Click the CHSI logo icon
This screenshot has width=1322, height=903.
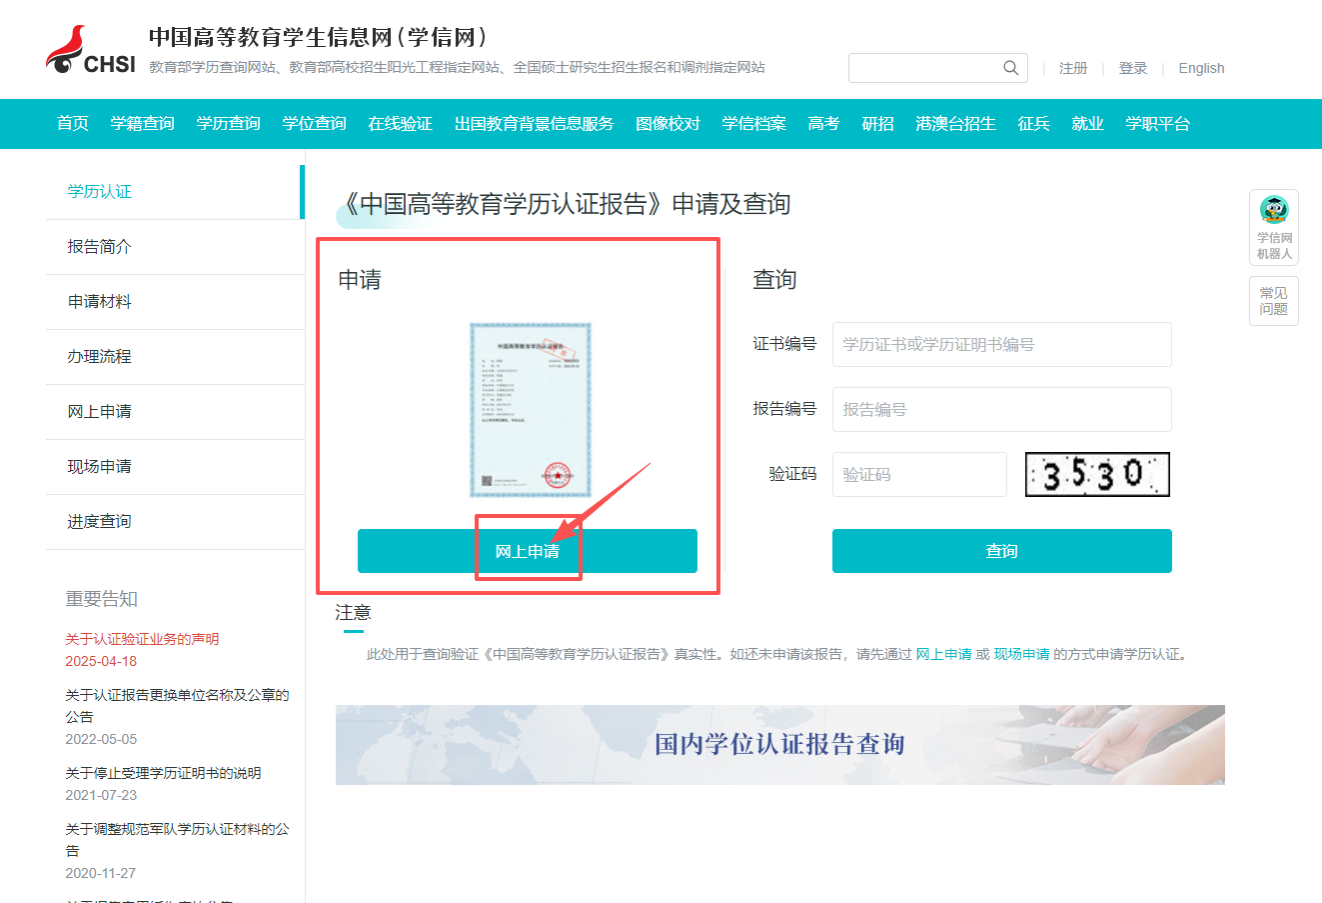point(89,51)
